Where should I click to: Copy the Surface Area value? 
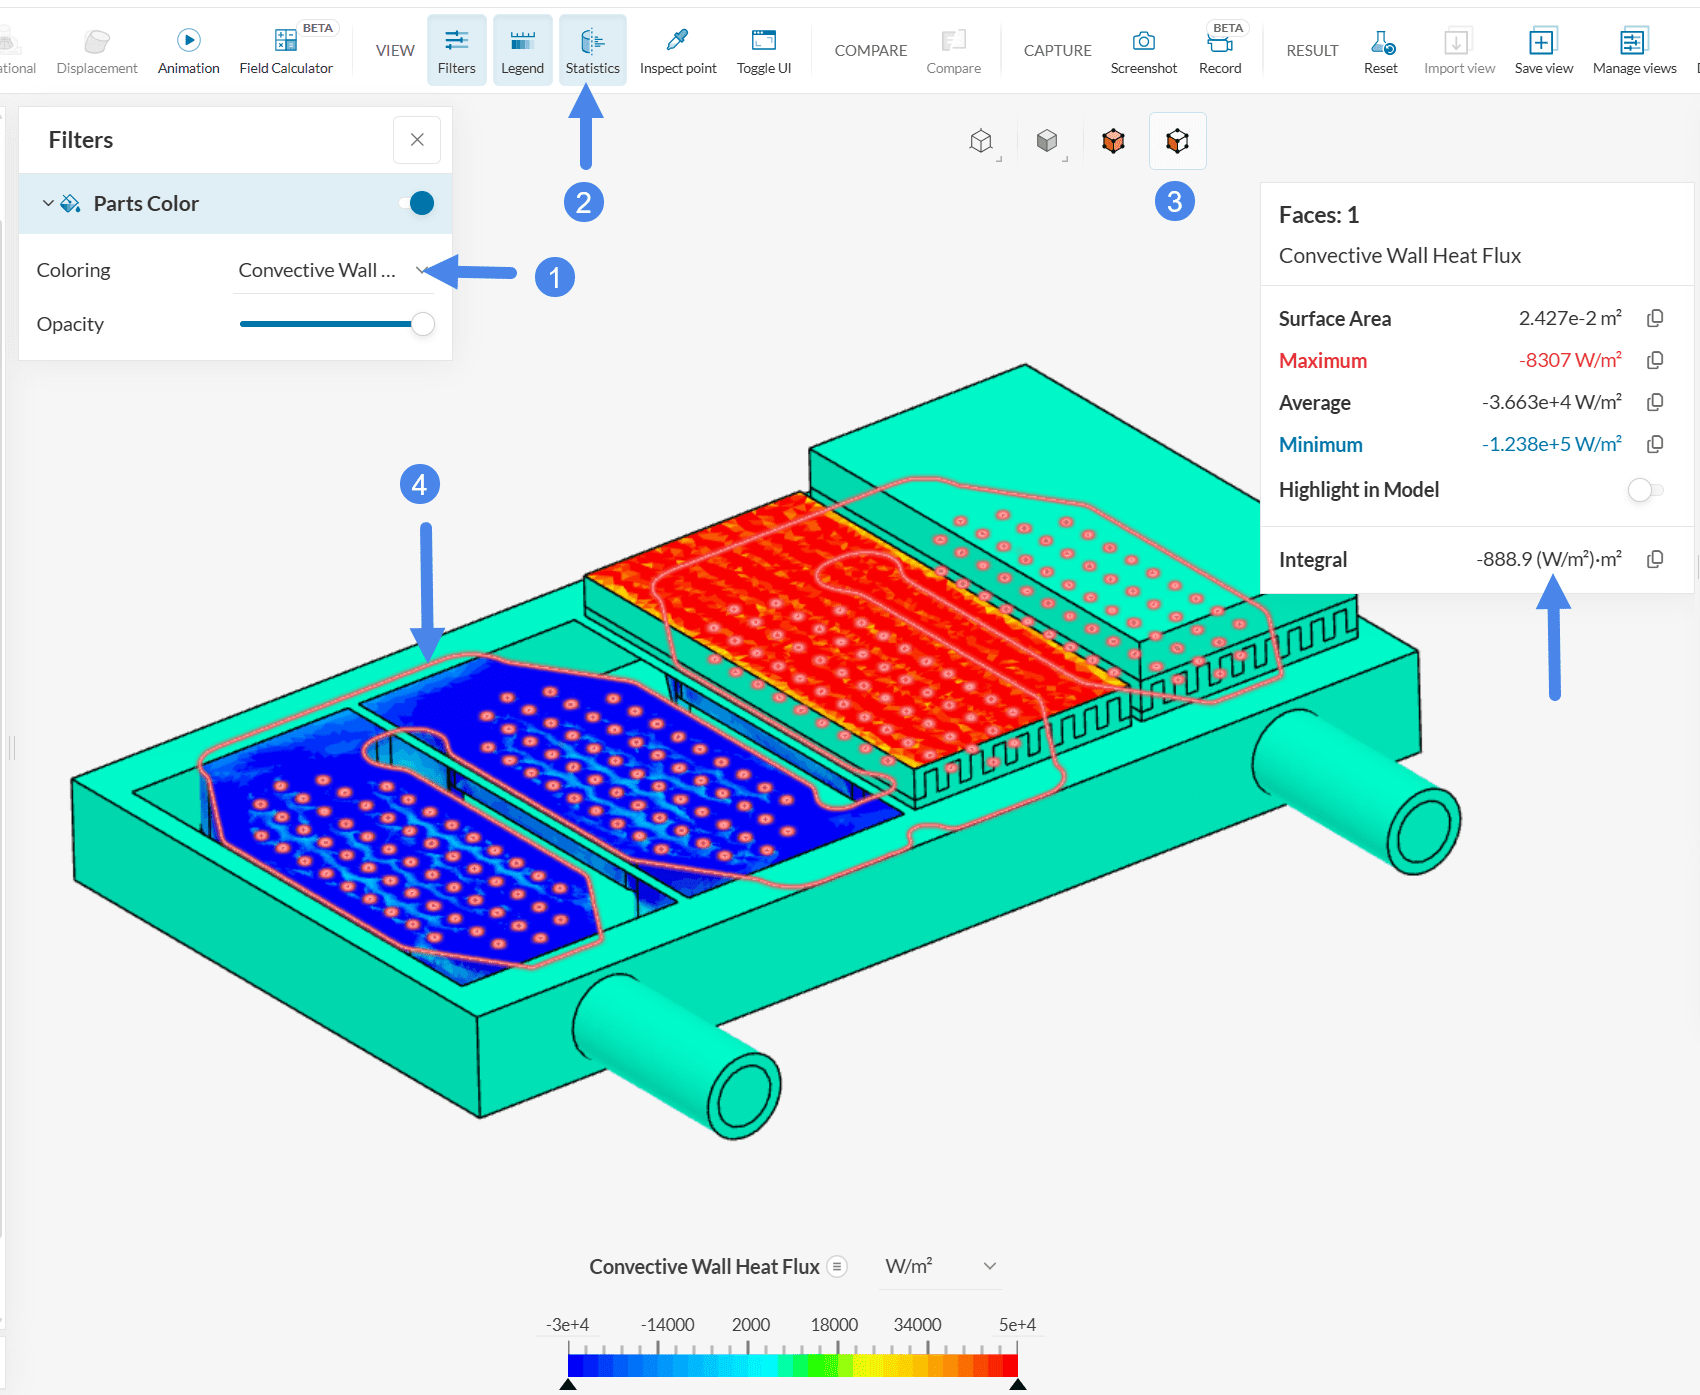point(1655,318)
